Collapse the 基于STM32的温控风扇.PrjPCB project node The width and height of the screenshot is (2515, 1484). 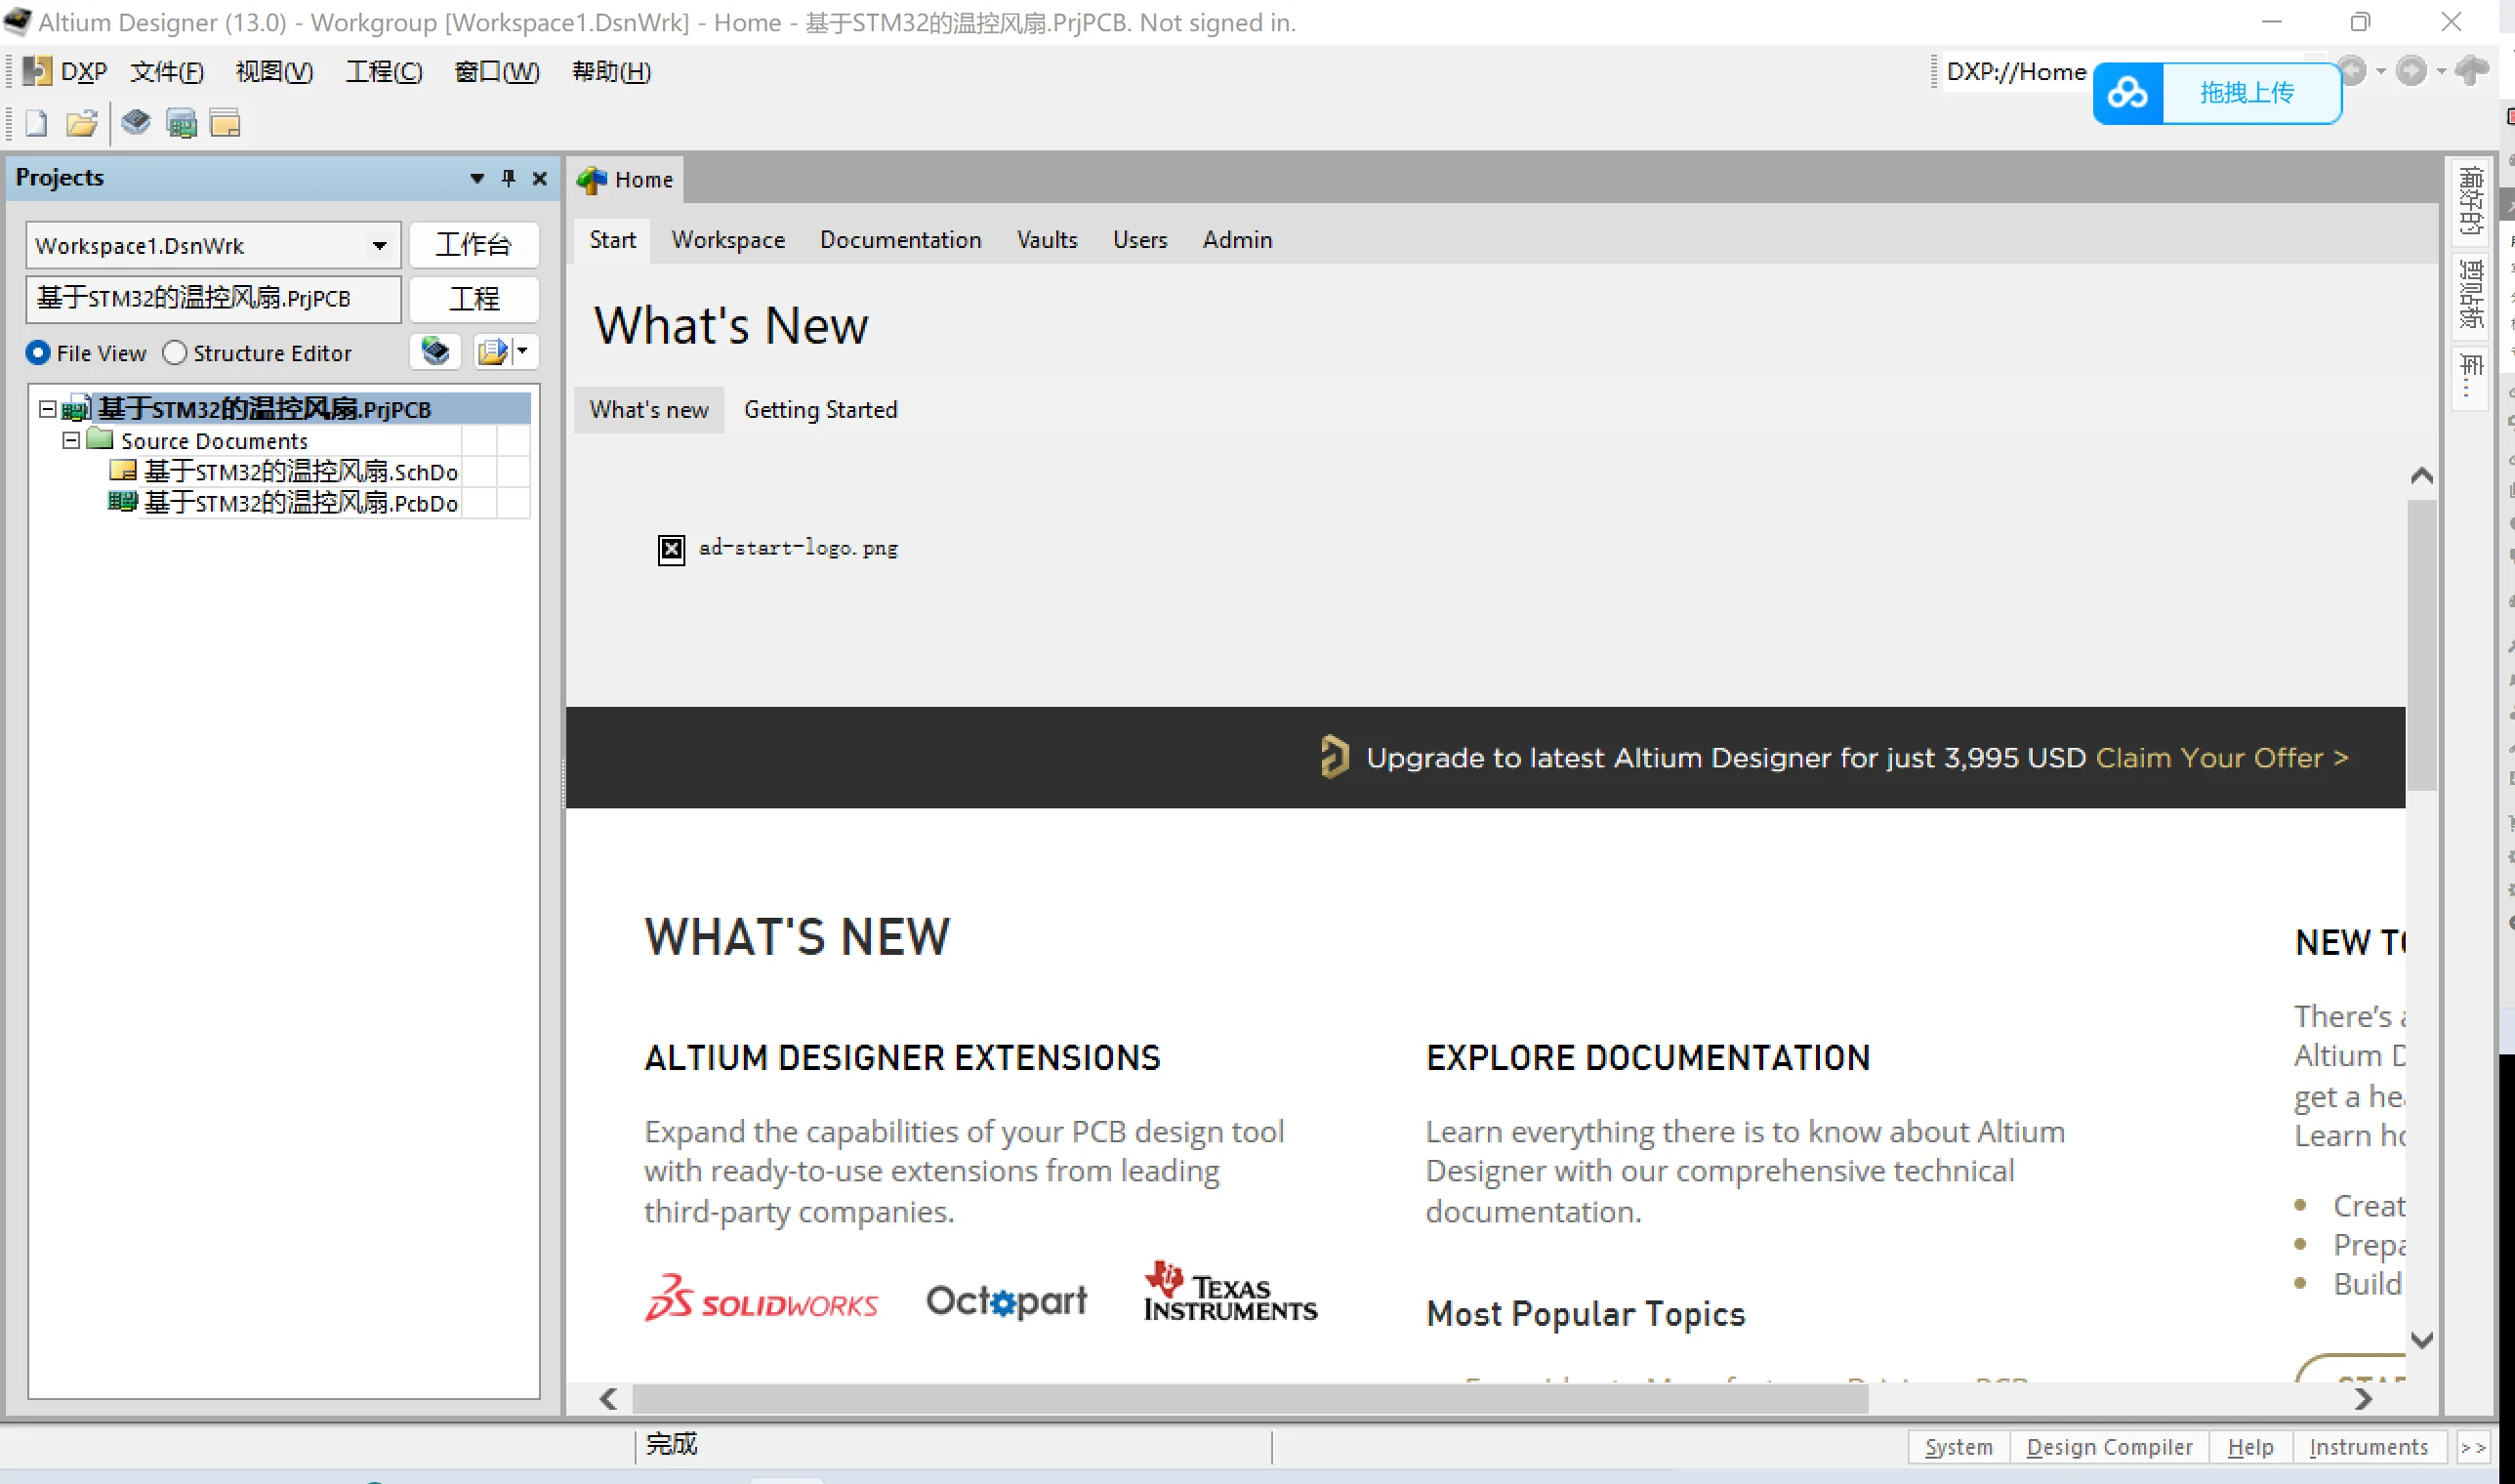tap(47, 409)
